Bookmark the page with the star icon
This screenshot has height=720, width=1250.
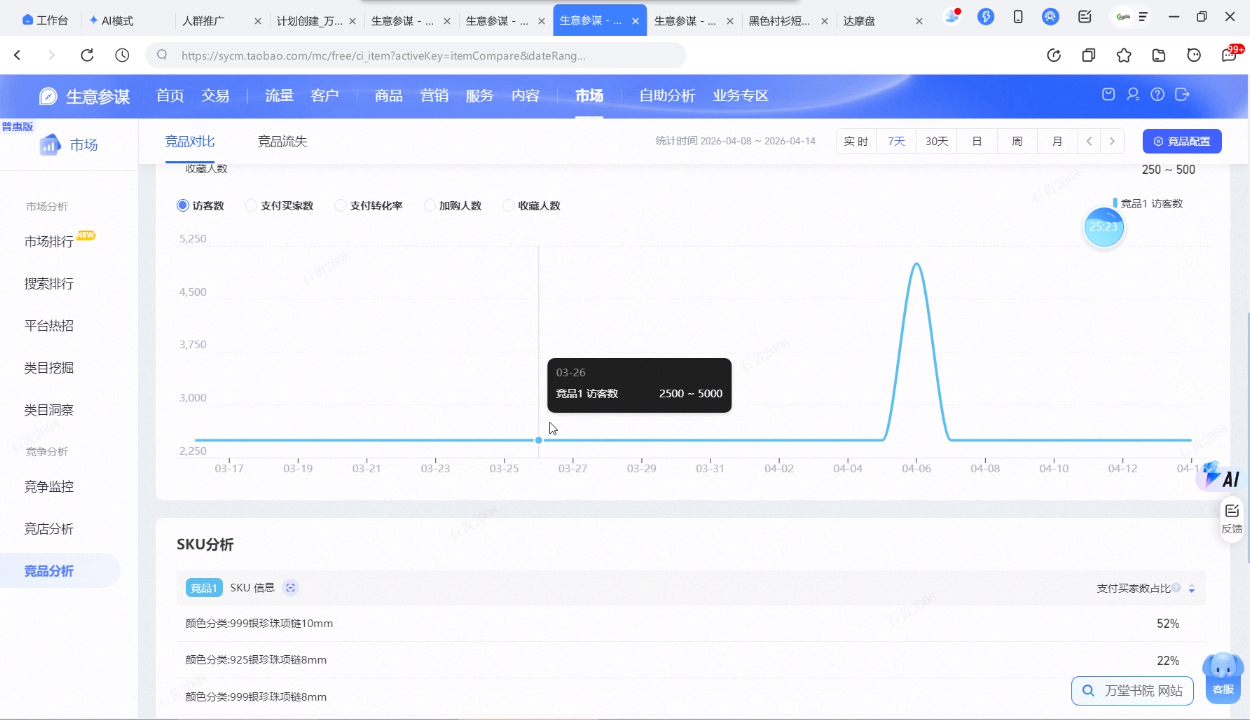[x=1124, y=55]
